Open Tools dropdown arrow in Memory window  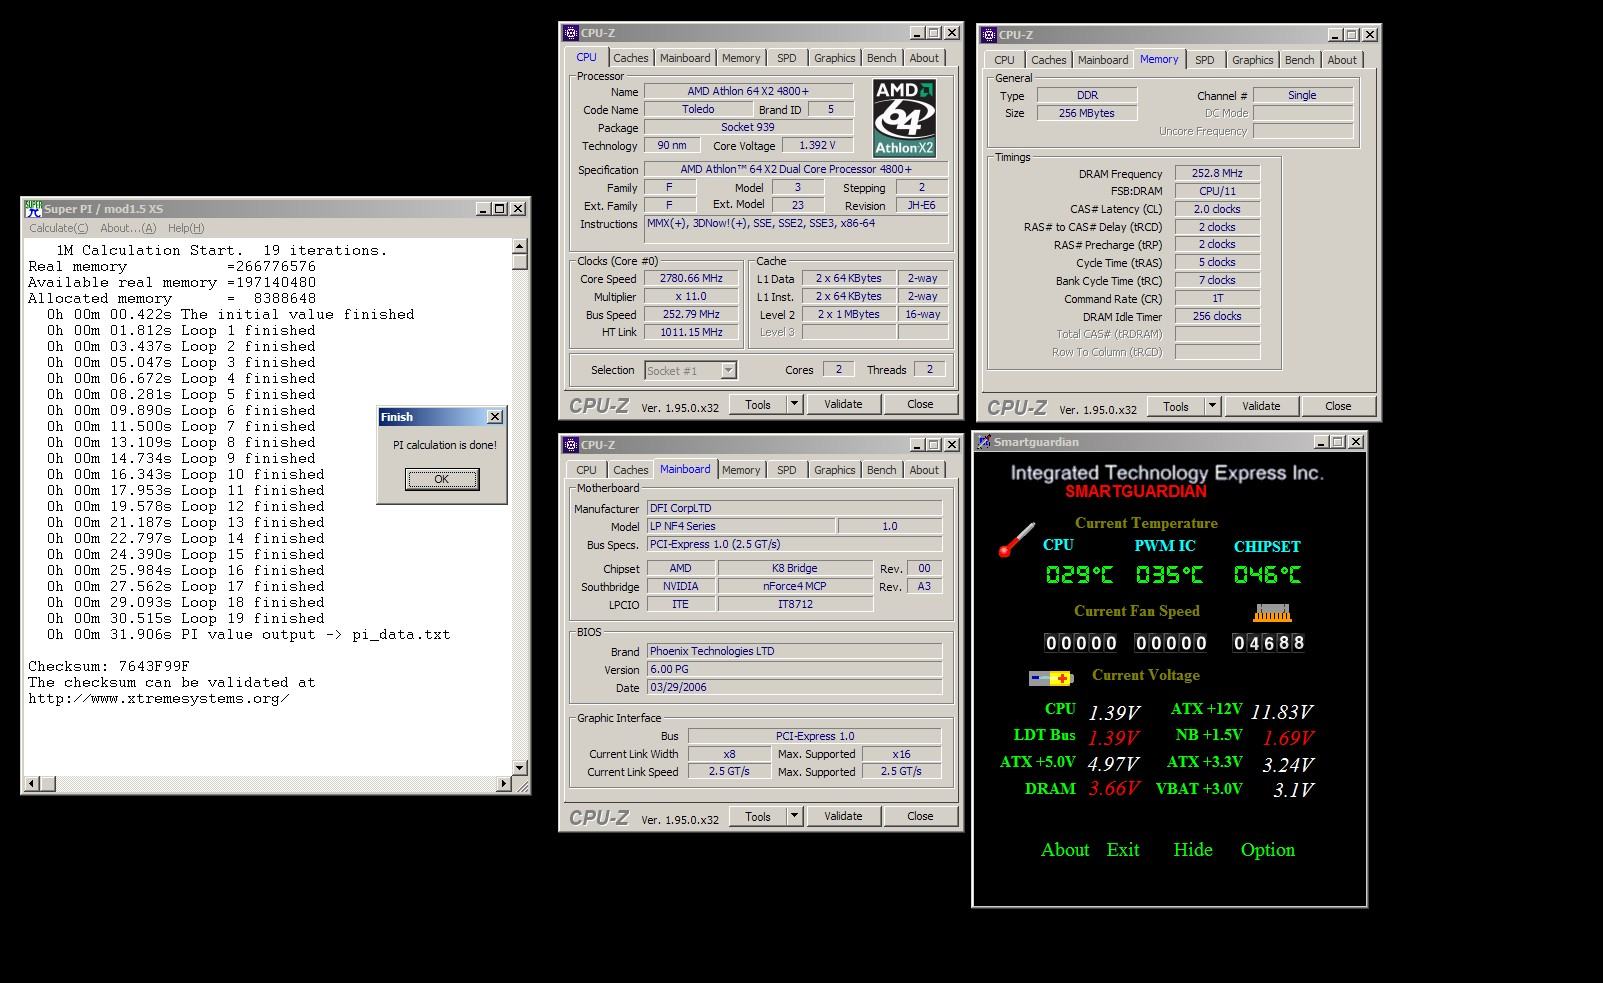click(1213, 406)
